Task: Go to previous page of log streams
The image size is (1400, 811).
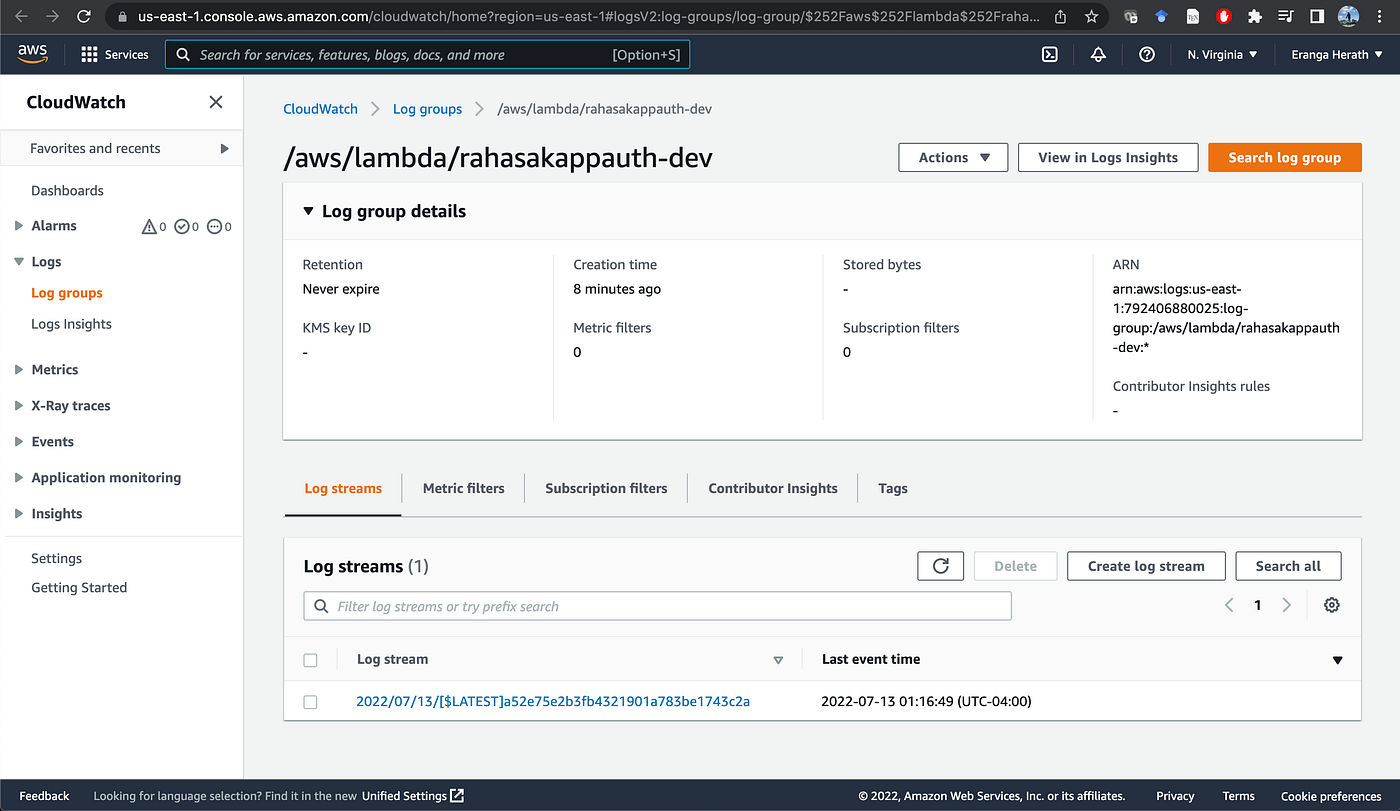Action: tap(1229, 605)
